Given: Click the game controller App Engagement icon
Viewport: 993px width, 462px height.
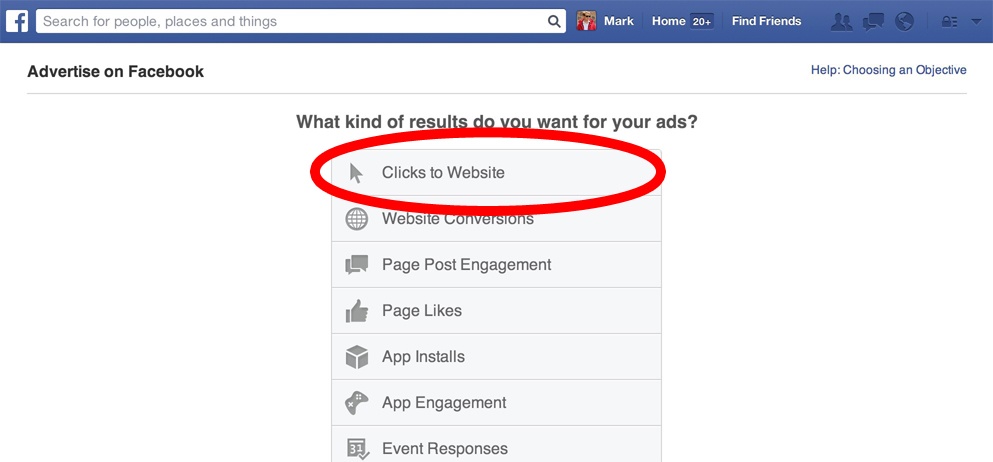Looking at the screenshot, I should click(357, 403).
